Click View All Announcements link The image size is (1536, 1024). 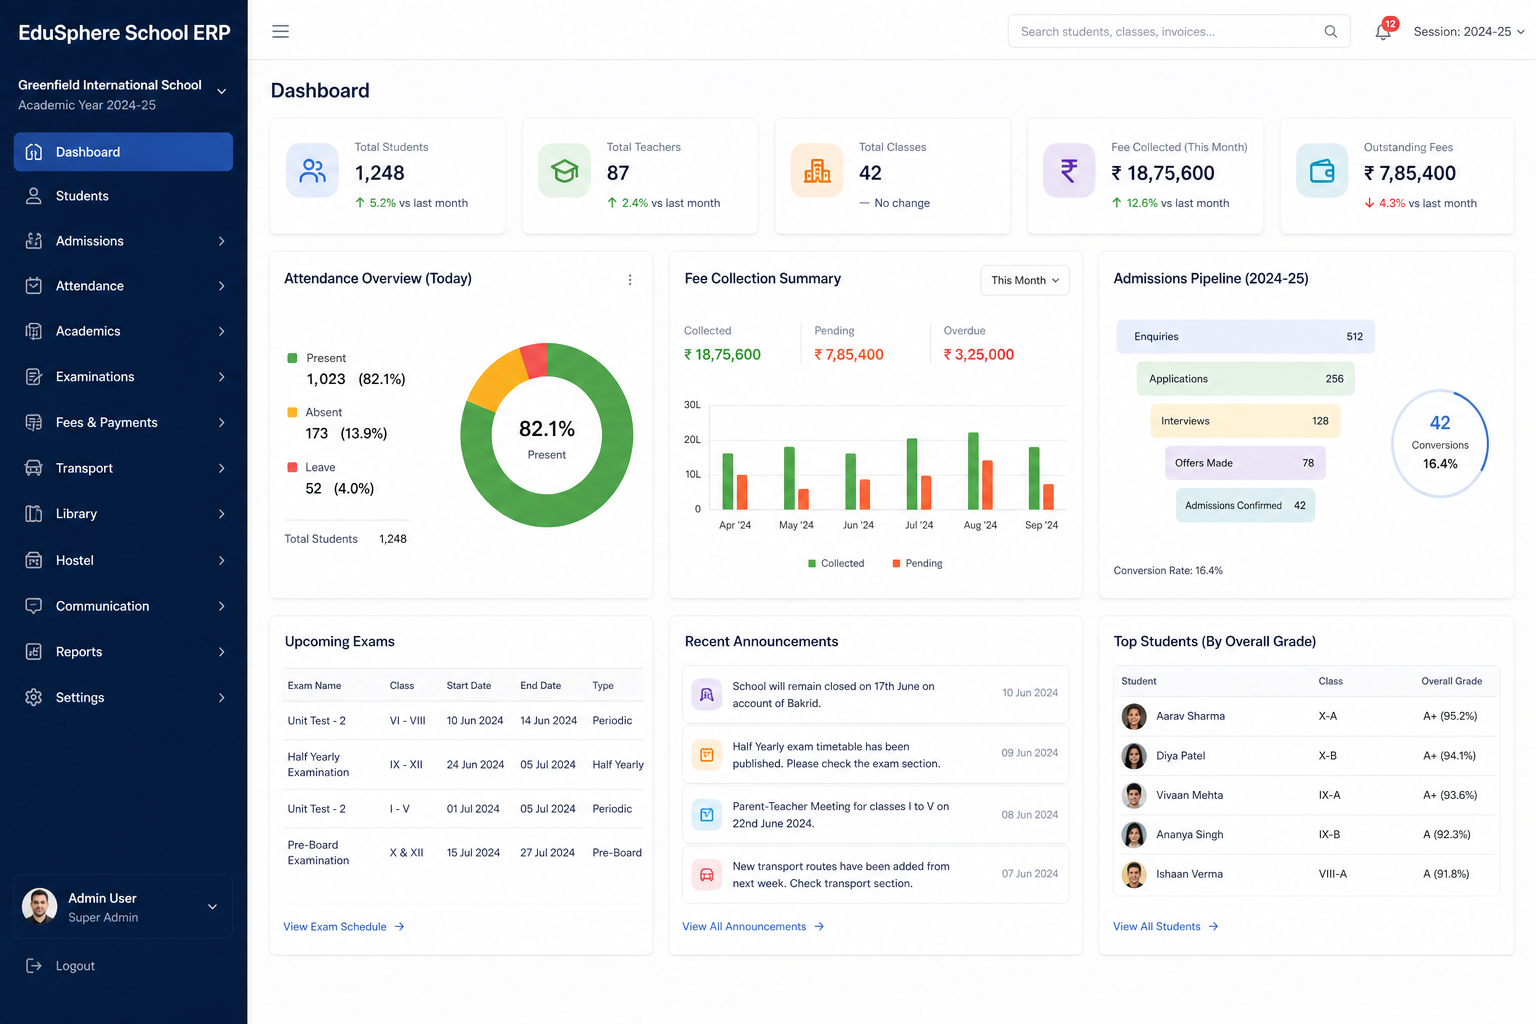pos(753,927)
